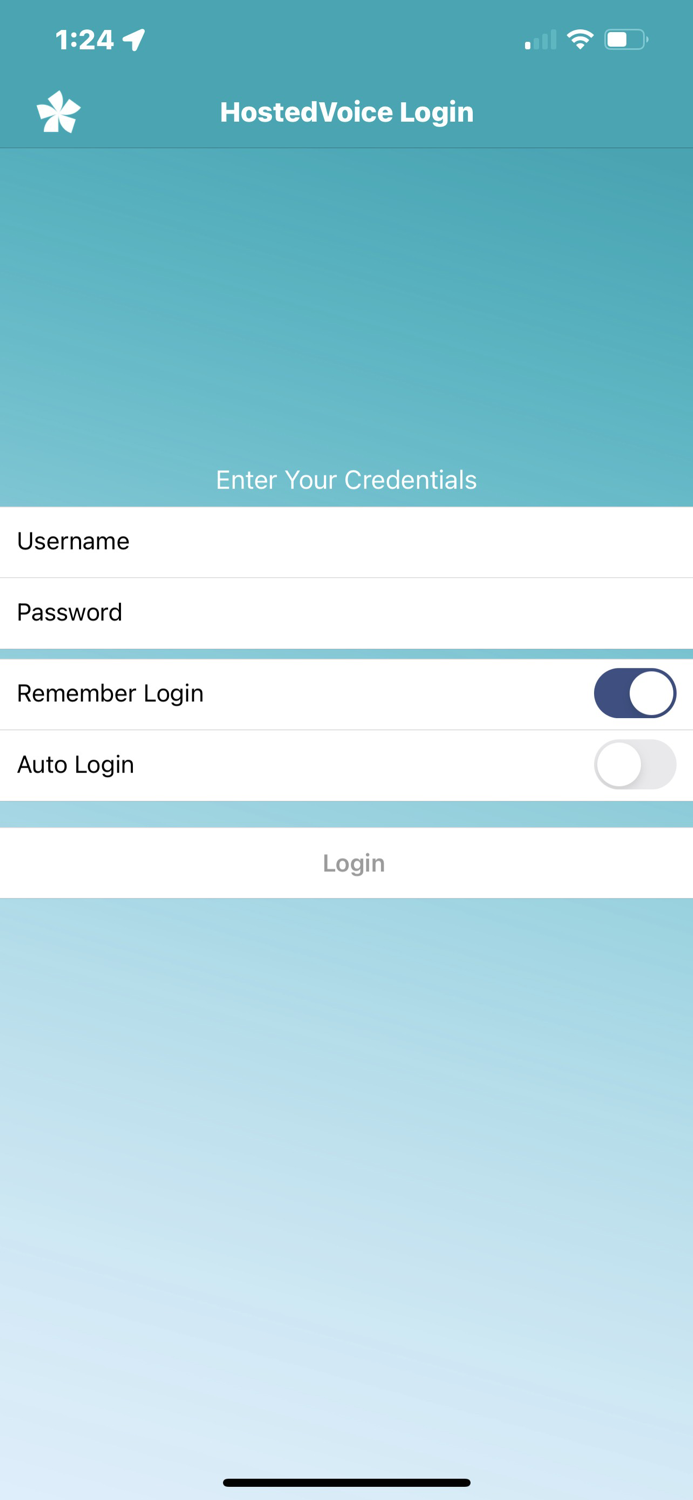The width and height of the screenshot is (693, 1500).
Task: Select the Enter Your Credentials banner
Action: pos(346,480)
